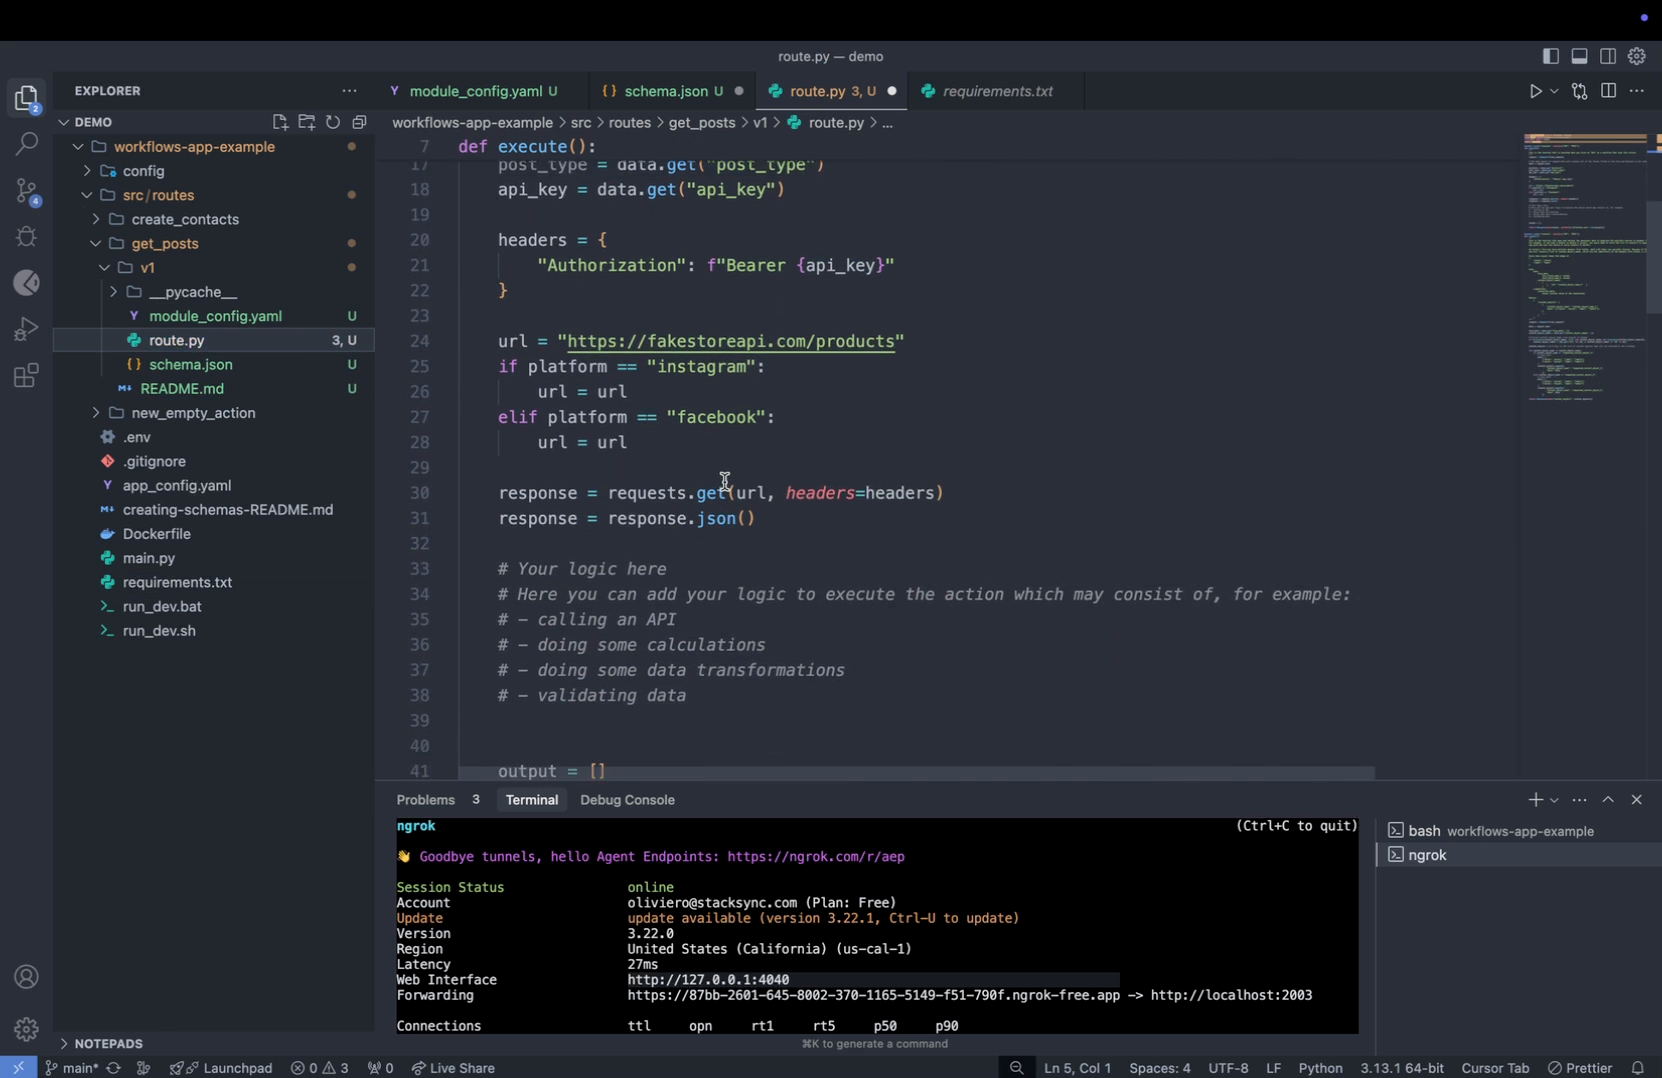Click the editor horizontal scrollbar
1662x1078 pixels.
[x=915, y=774]
